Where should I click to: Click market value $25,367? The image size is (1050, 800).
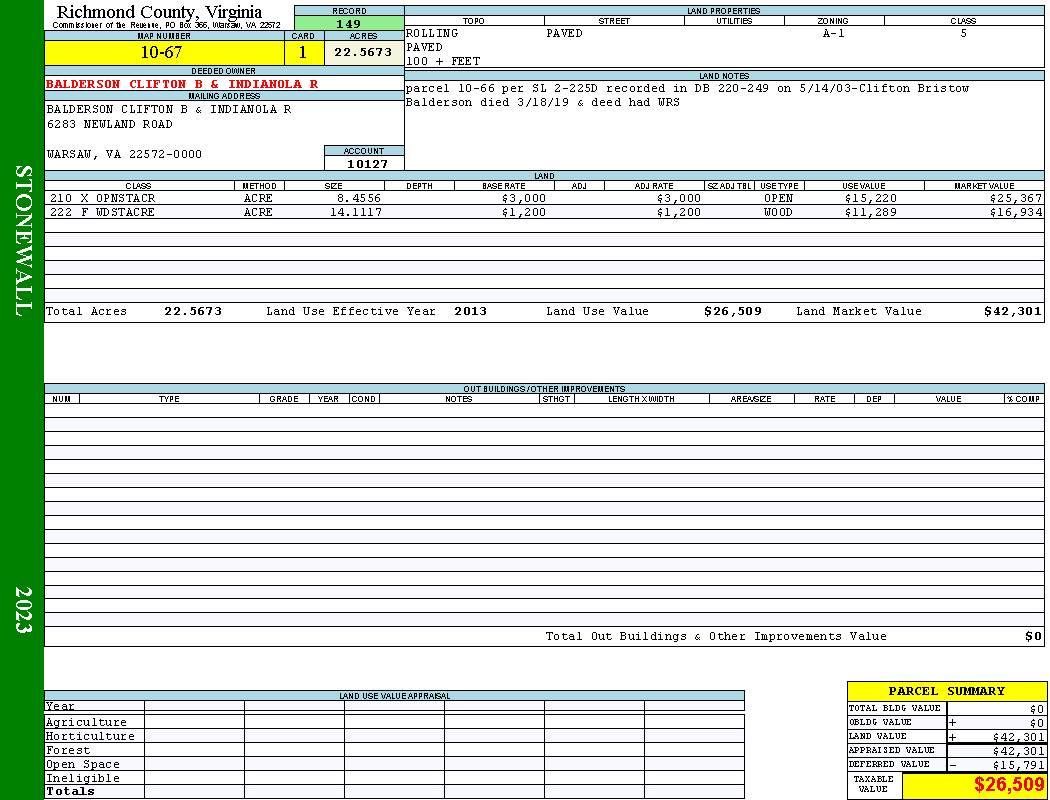point(1016,198)
